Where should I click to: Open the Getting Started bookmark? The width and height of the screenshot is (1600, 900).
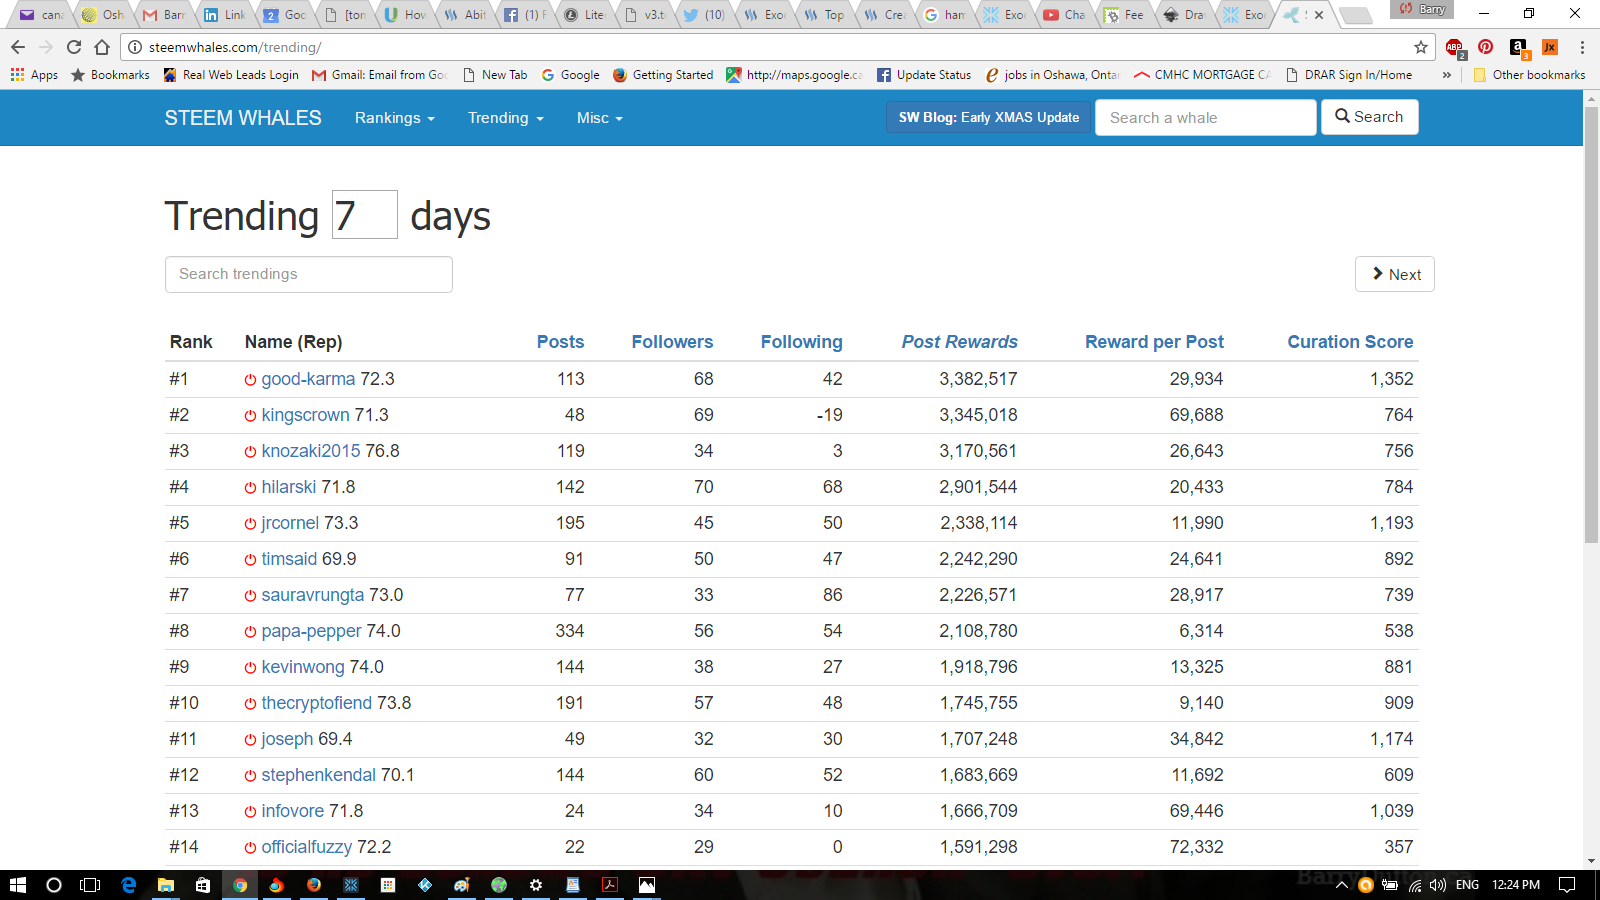tap(663, 75)
